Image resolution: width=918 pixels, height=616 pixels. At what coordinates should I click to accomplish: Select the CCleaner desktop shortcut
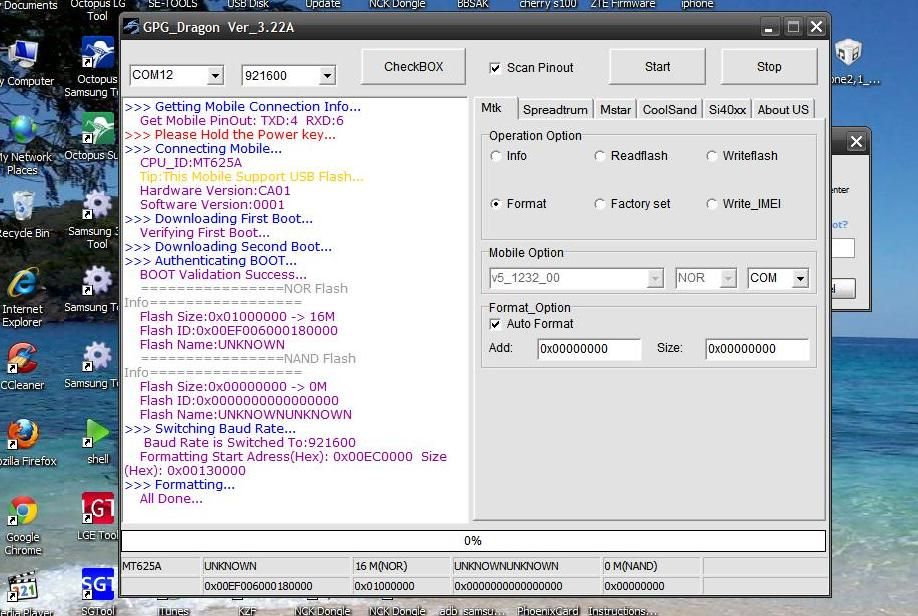[22, 359]
